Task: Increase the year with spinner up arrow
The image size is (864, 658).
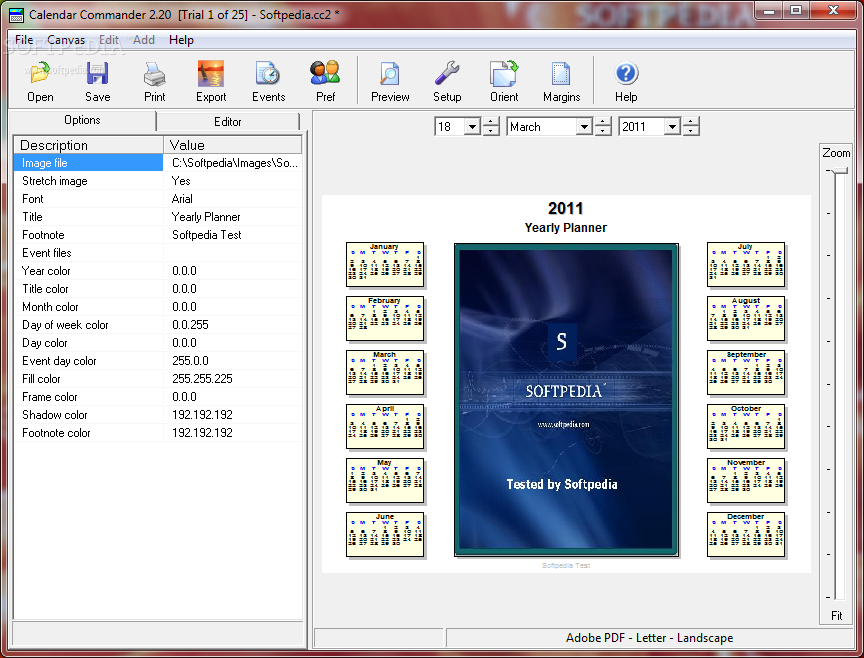Action: coord(691,122)
